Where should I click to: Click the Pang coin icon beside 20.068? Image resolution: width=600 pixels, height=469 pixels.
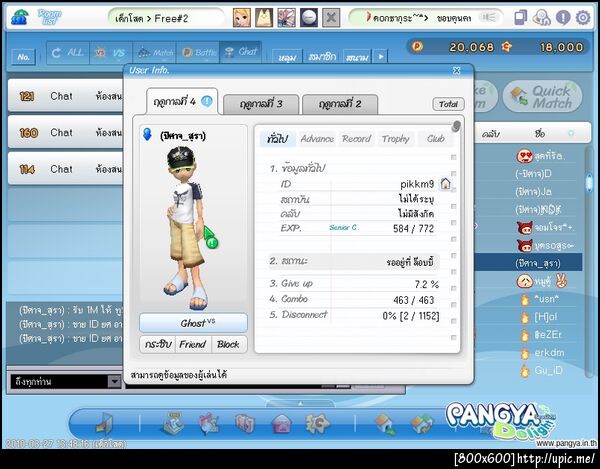click(417, 47)
